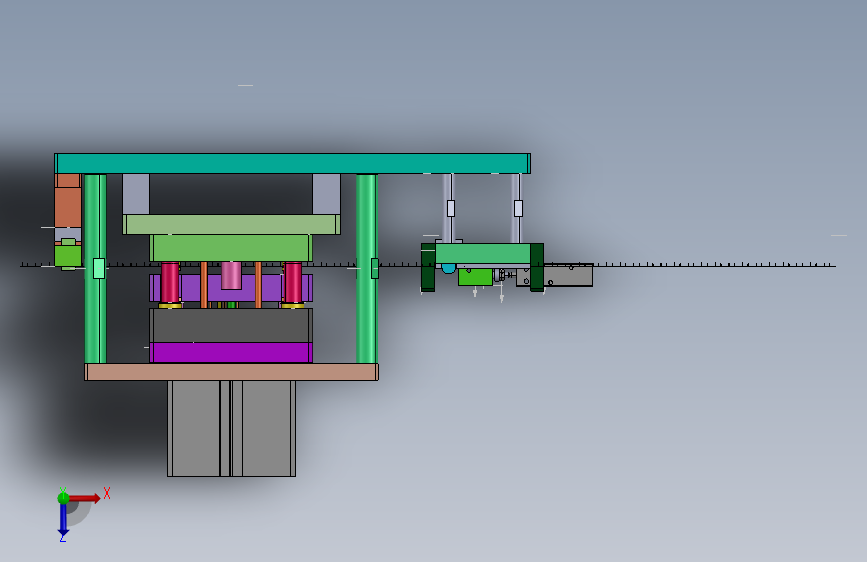This screenshot has width=867, height=562.
Task: Click the green Y axis origin ball of the triad
Action: (x=63, y=498)
